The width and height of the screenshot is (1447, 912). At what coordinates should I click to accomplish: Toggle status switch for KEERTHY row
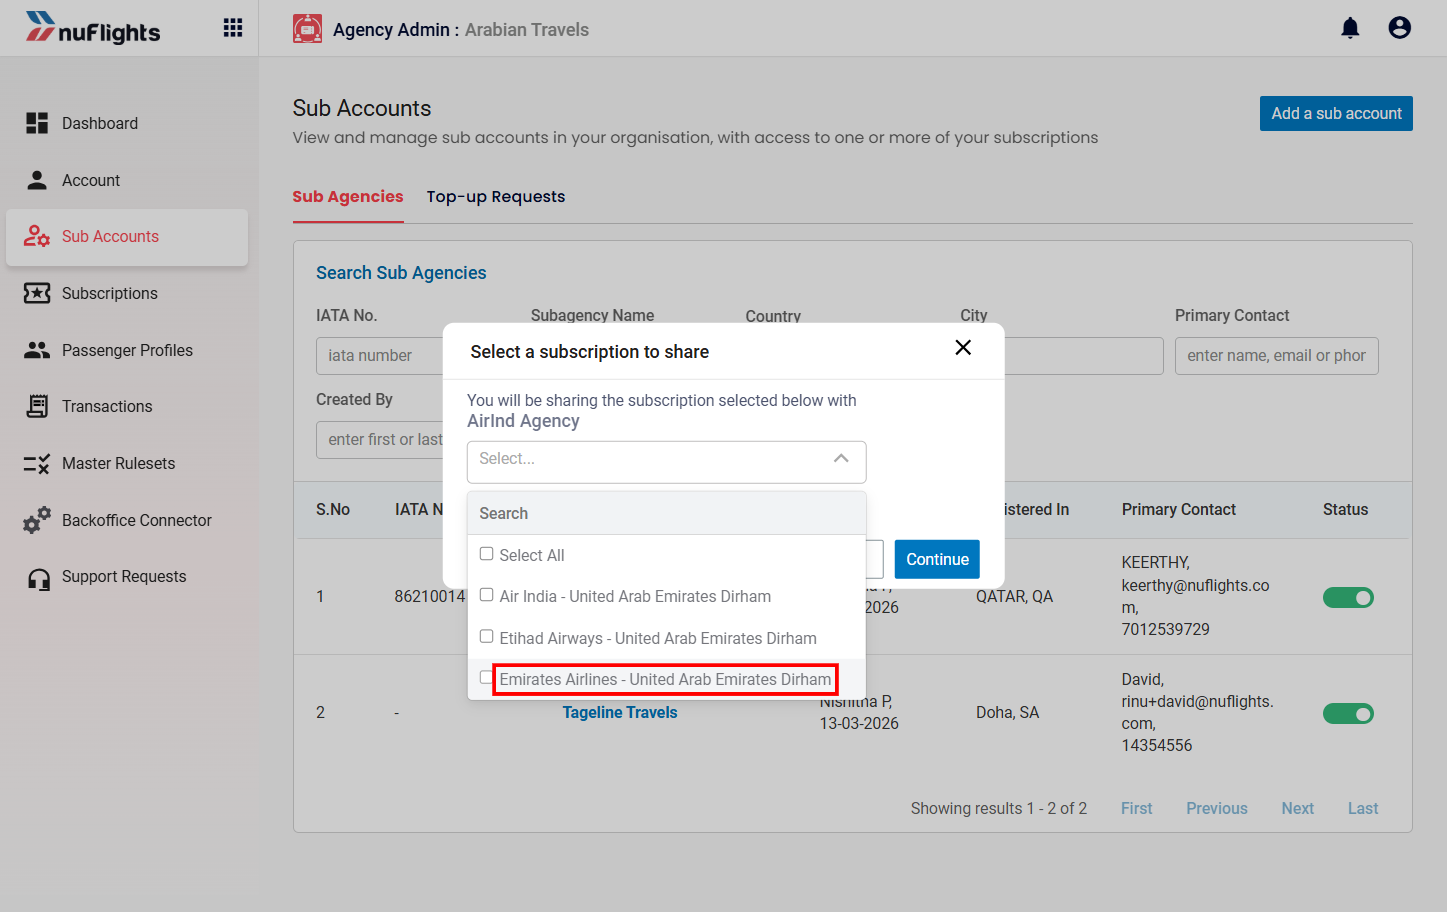[x=1348, y=597]
